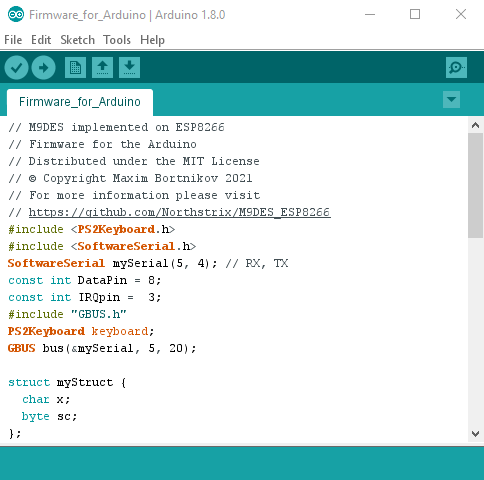Click the scroll down arrow of the editor

[x=476, y=434]
